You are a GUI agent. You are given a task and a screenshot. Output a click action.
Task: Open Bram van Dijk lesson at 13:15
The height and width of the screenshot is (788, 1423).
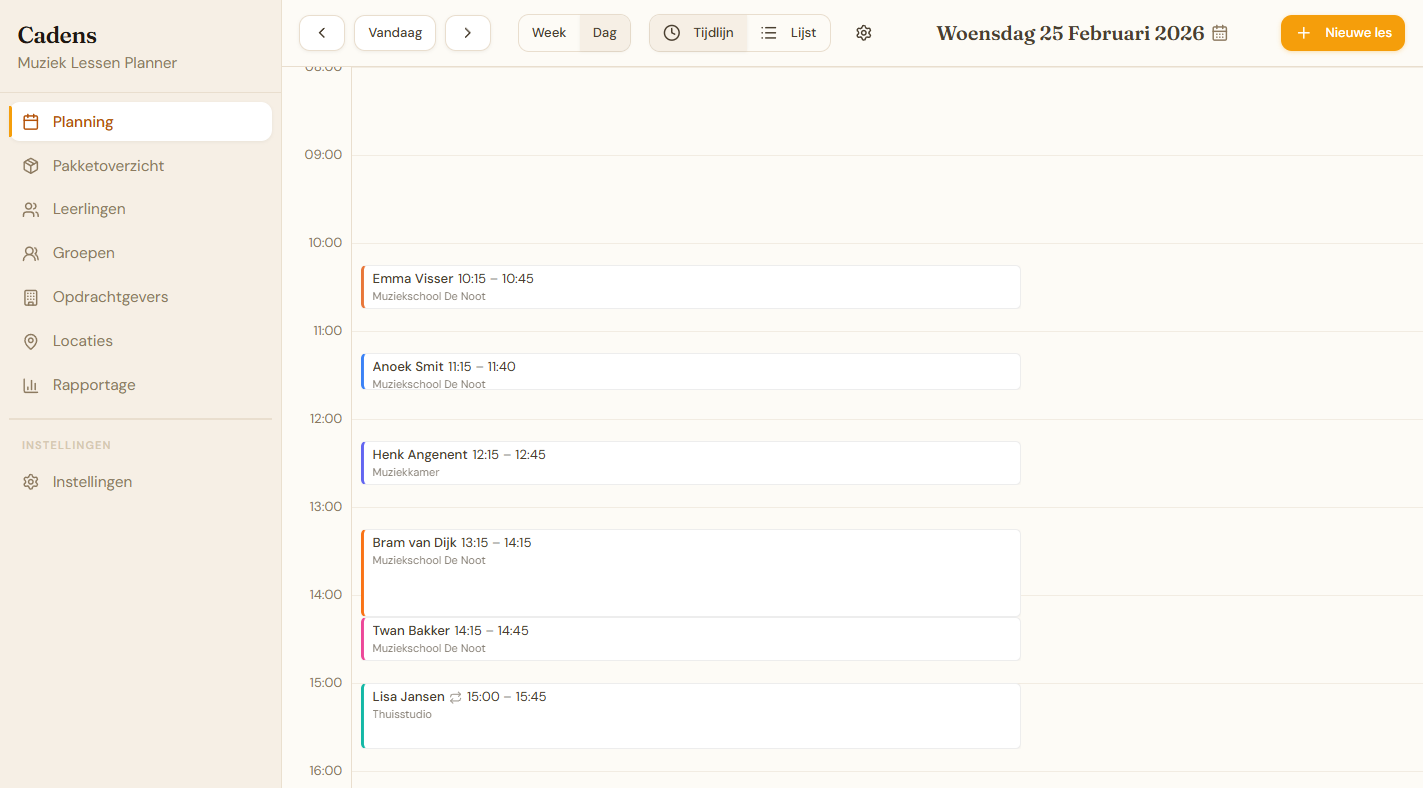(690, 572)
